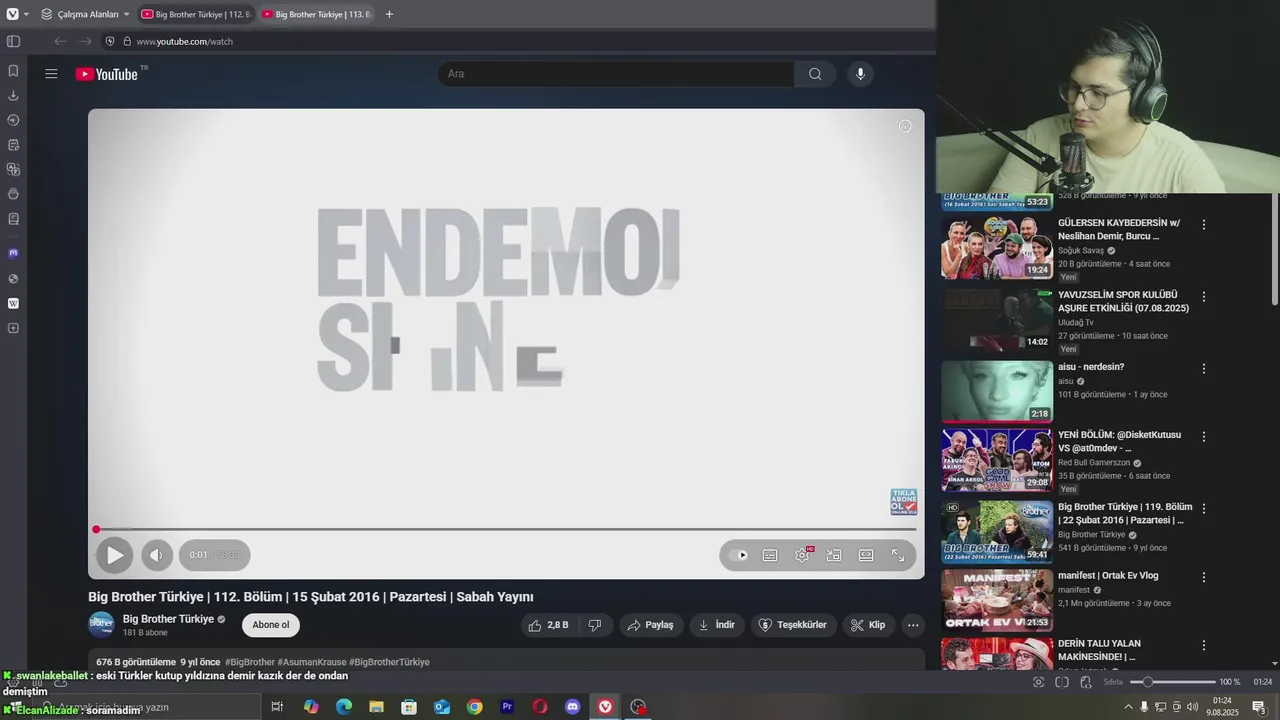Open Vivaldi menu dropdown arrow
Viewport: 1280px width, 720px height.
[26, 14]
